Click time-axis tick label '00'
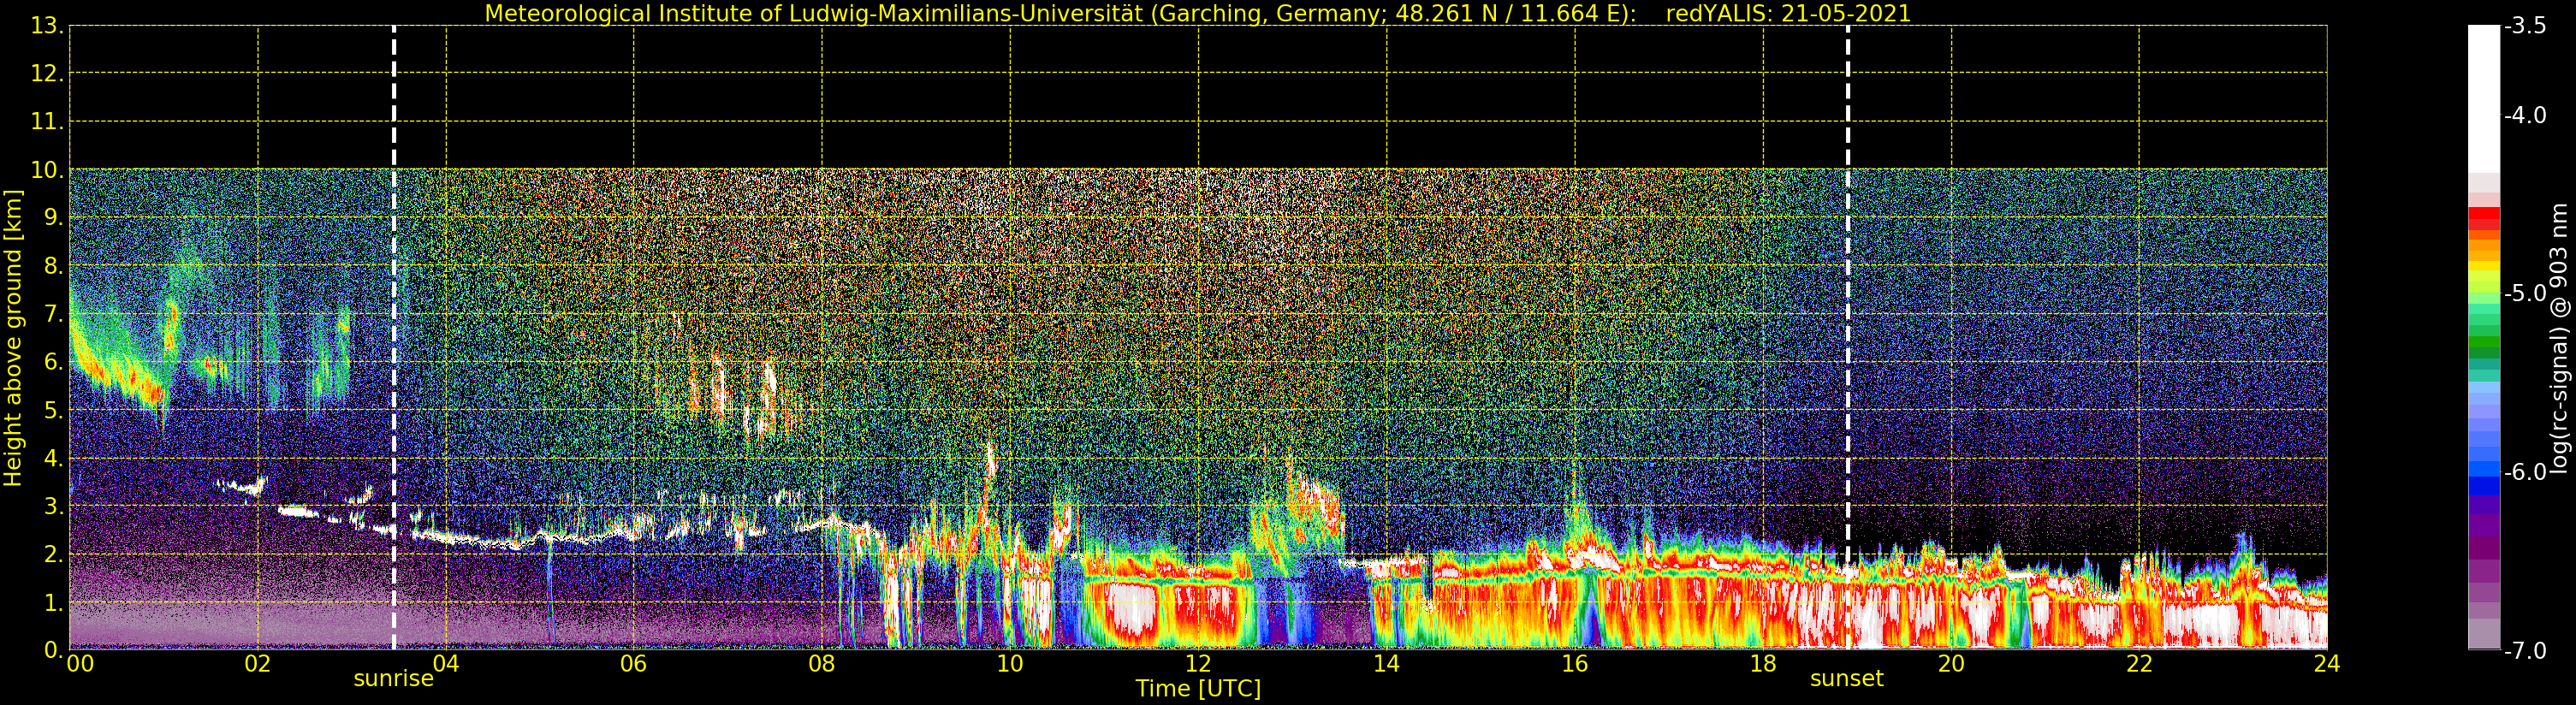 (80, 664)
